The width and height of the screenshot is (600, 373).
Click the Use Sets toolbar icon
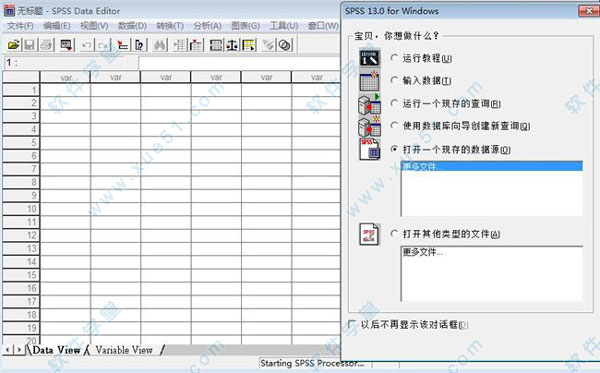click(285, 45)
